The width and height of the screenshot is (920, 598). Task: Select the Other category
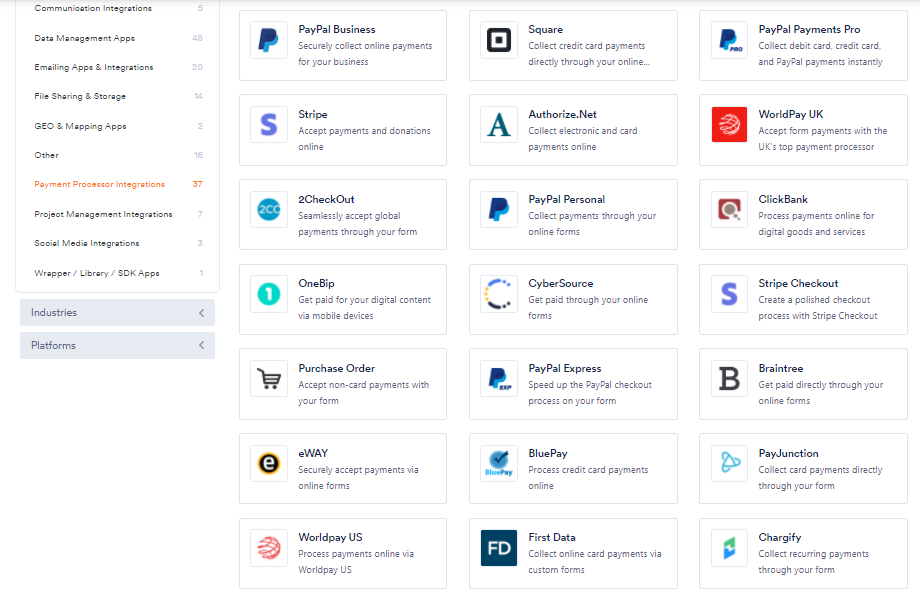pos(117,156)
